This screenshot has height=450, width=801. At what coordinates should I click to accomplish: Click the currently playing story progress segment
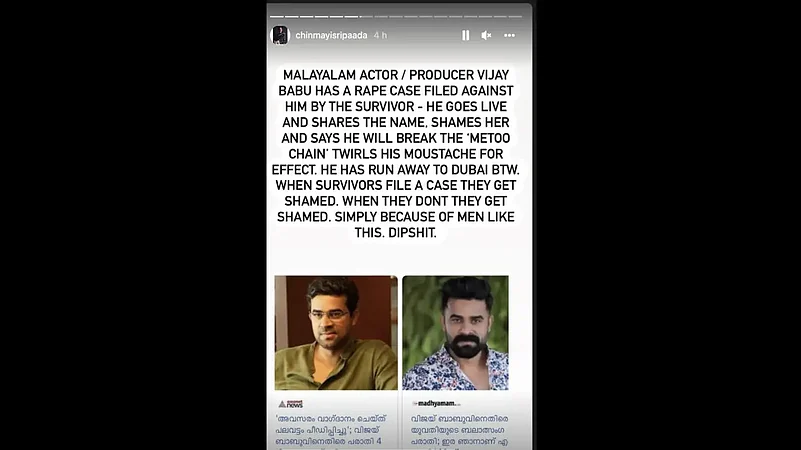(366, 16)
